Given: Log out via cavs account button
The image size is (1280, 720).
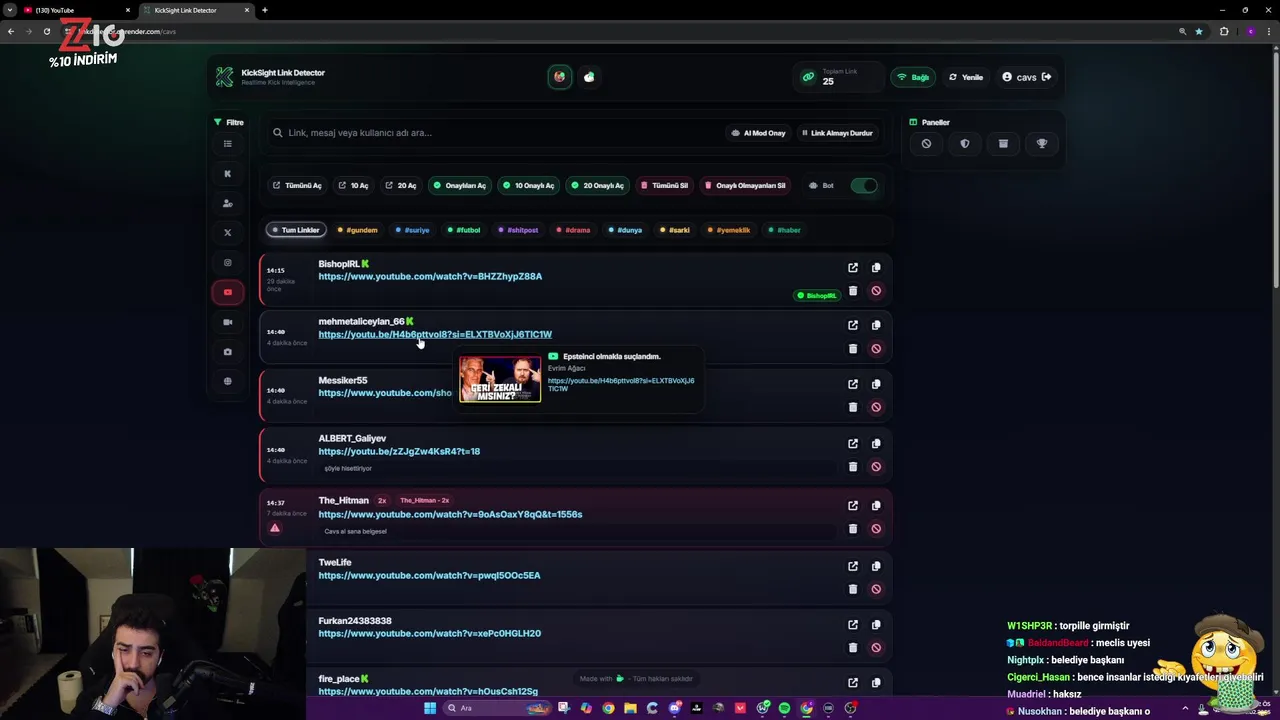Looking at the screenshot, I should pyautogui.click(x=1027, y=77).
